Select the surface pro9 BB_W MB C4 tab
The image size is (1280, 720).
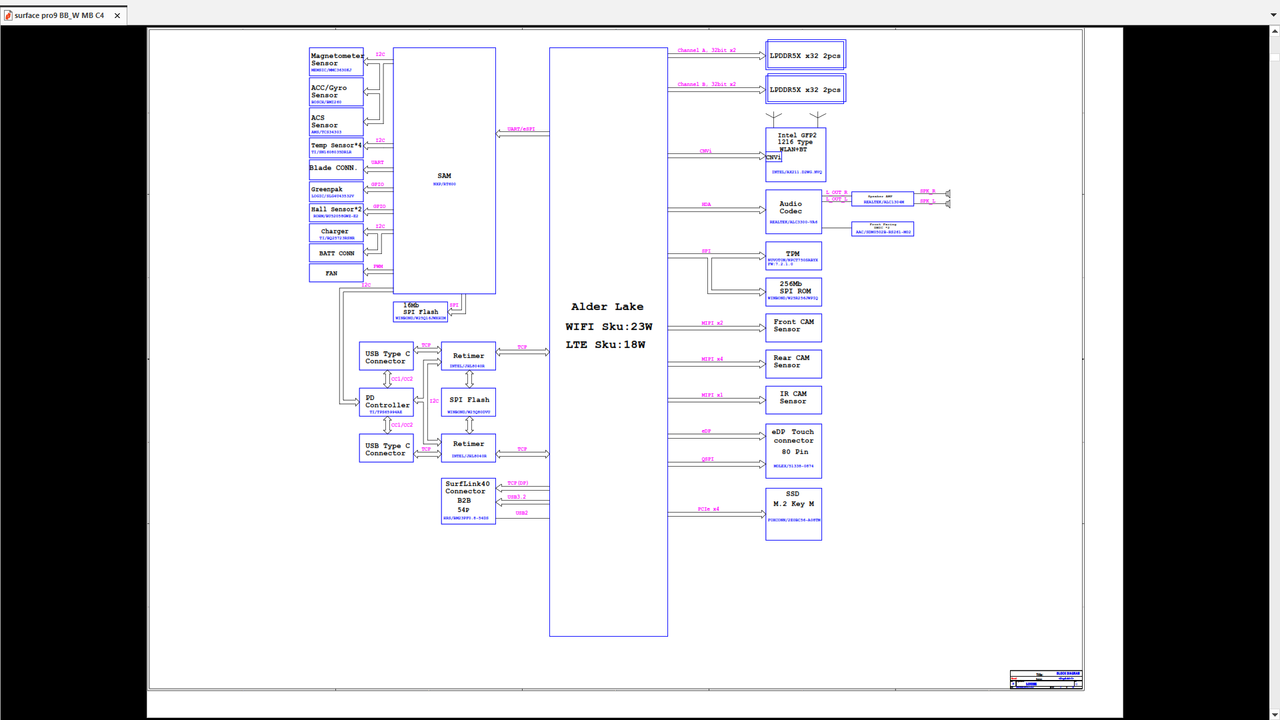coord(64,15)
